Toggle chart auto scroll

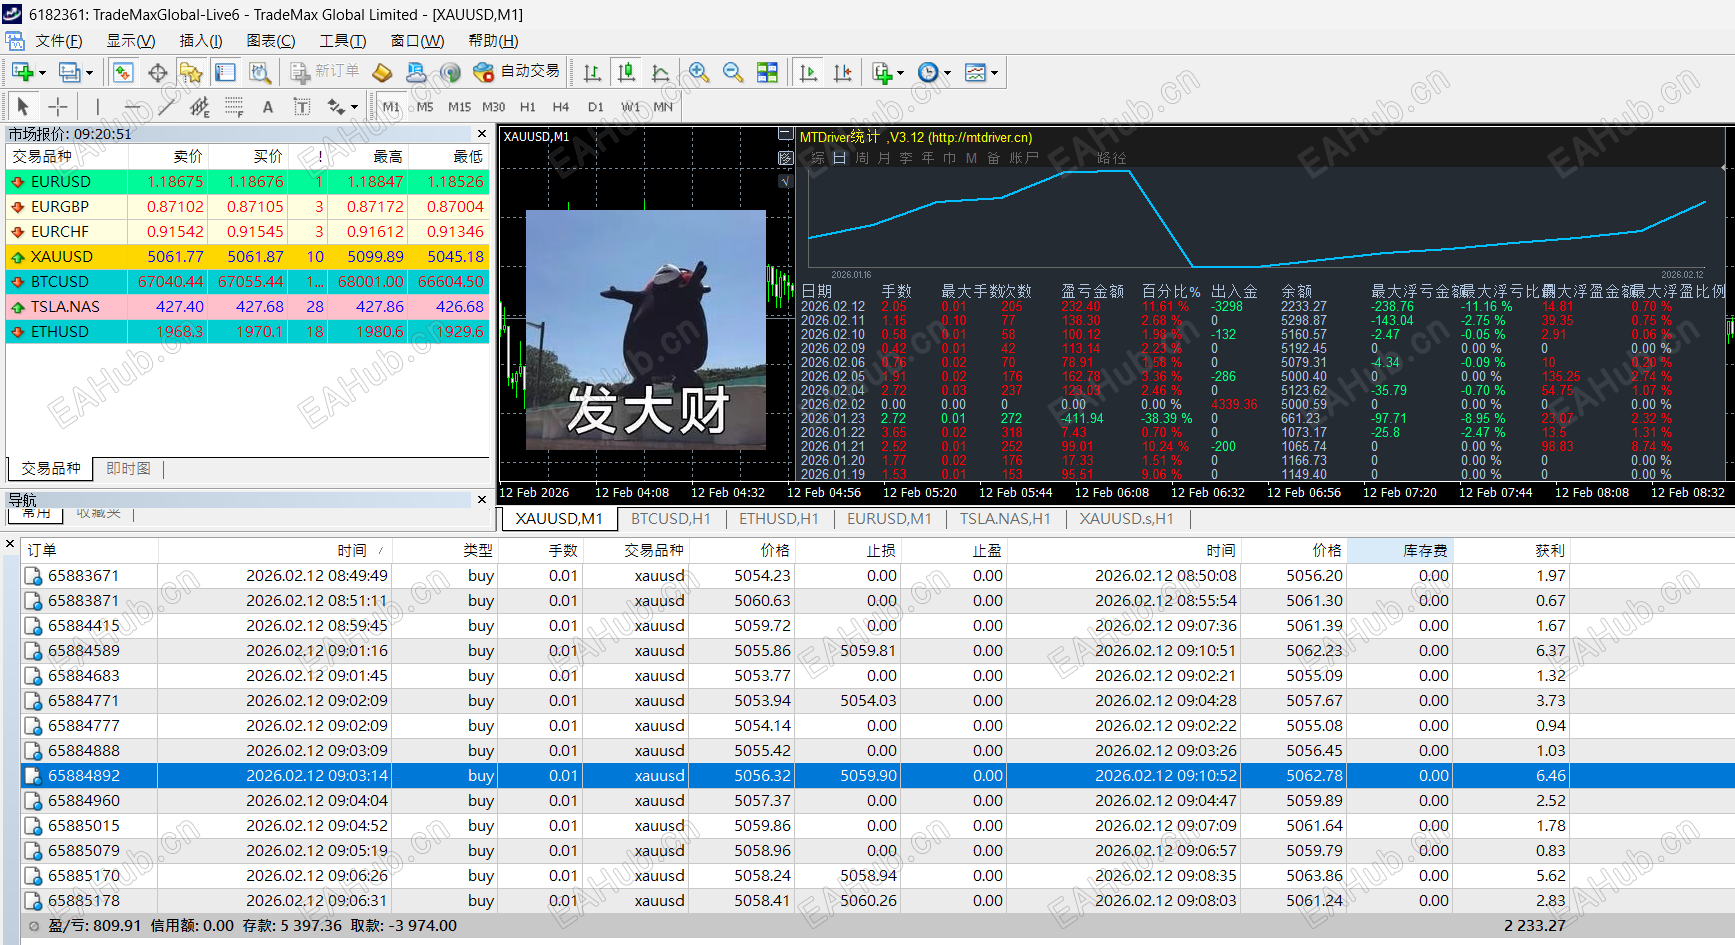[809, 72]
